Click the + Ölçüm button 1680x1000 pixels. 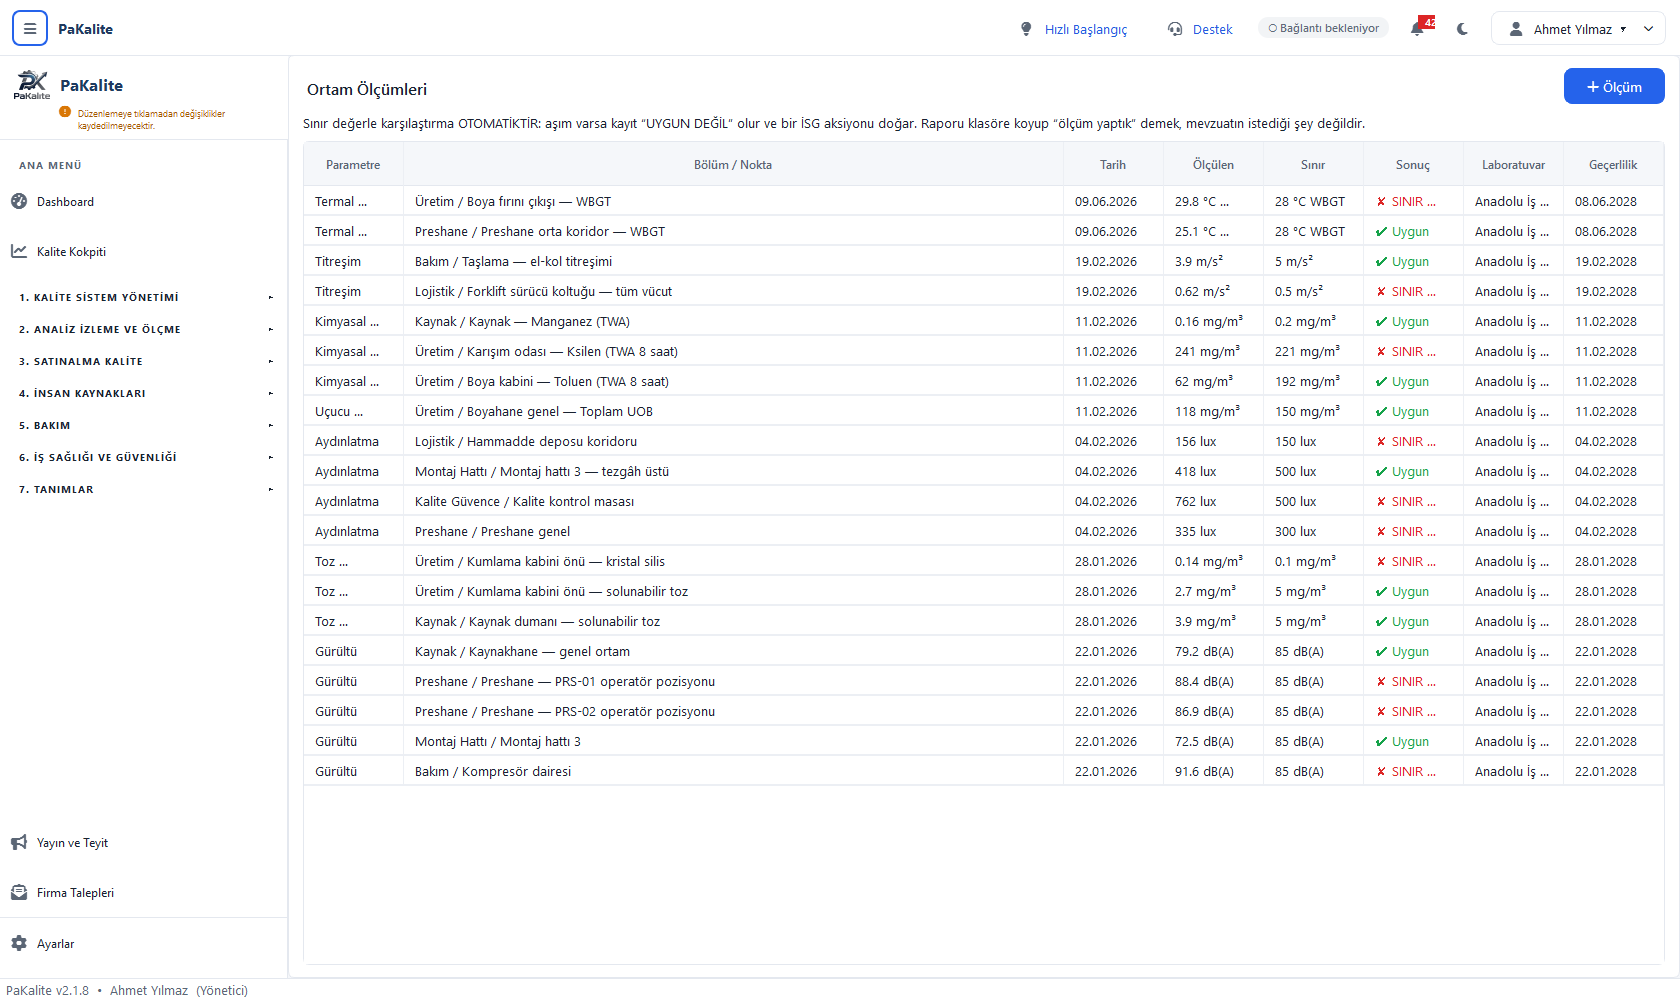[1614, 87]
